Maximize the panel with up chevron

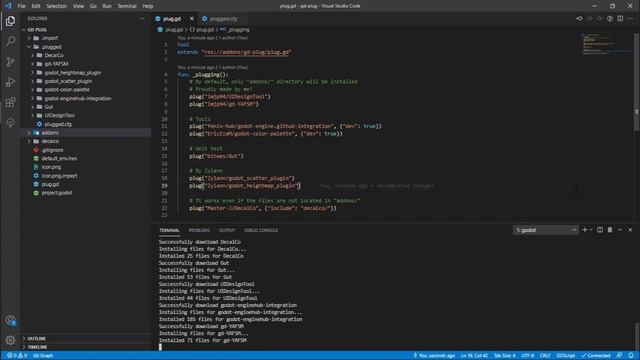(x=620, y=230)
